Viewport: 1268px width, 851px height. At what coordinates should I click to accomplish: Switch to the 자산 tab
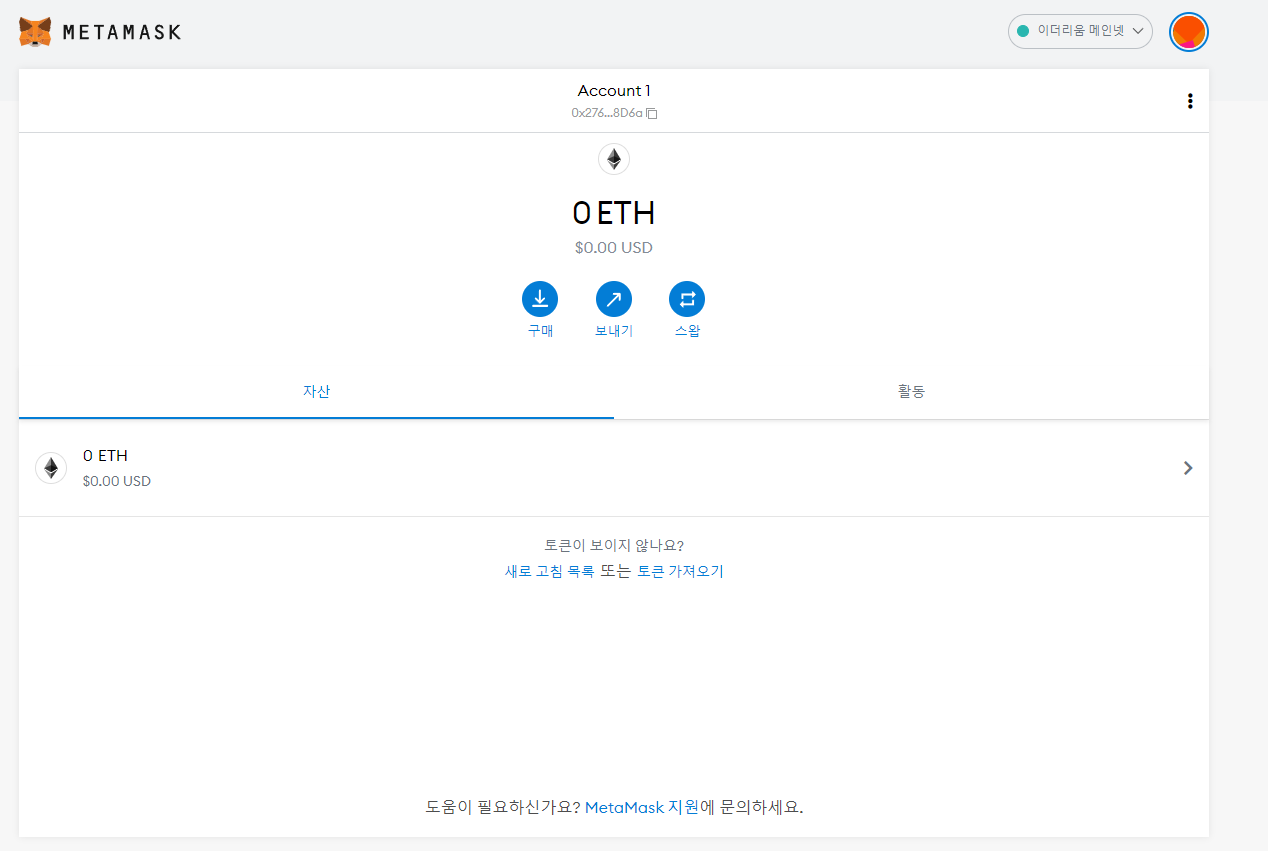tap(316, 391)
